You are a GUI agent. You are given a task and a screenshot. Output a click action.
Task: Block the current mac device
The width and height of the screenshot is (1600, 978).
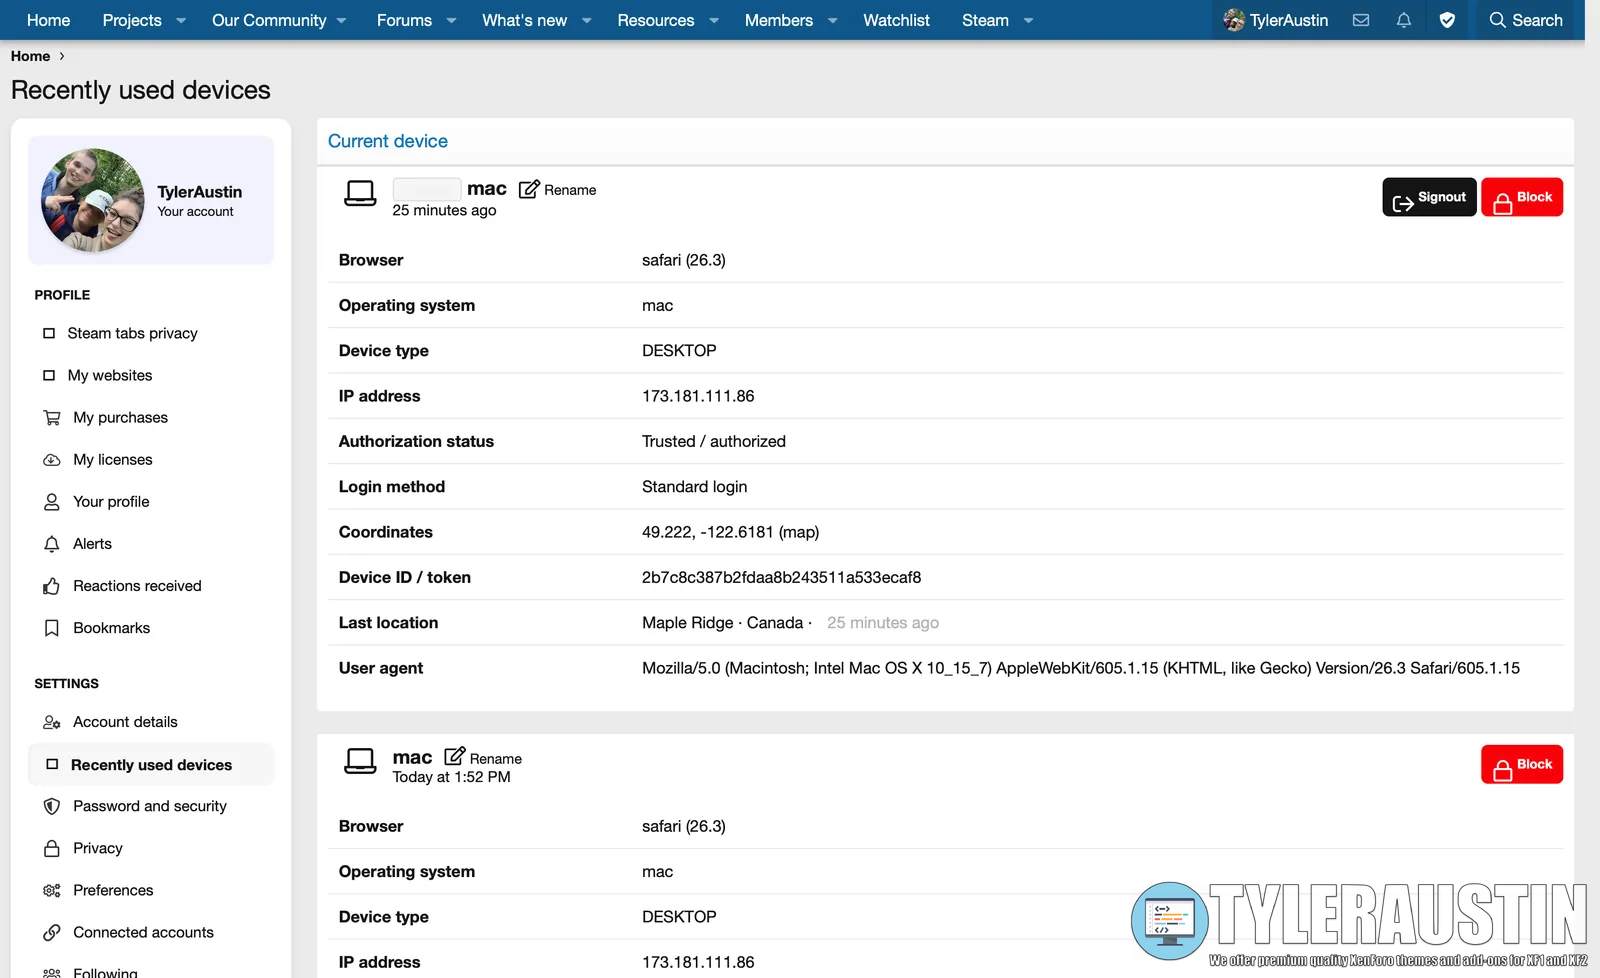pyautogui.click(x=1521, y=198)
